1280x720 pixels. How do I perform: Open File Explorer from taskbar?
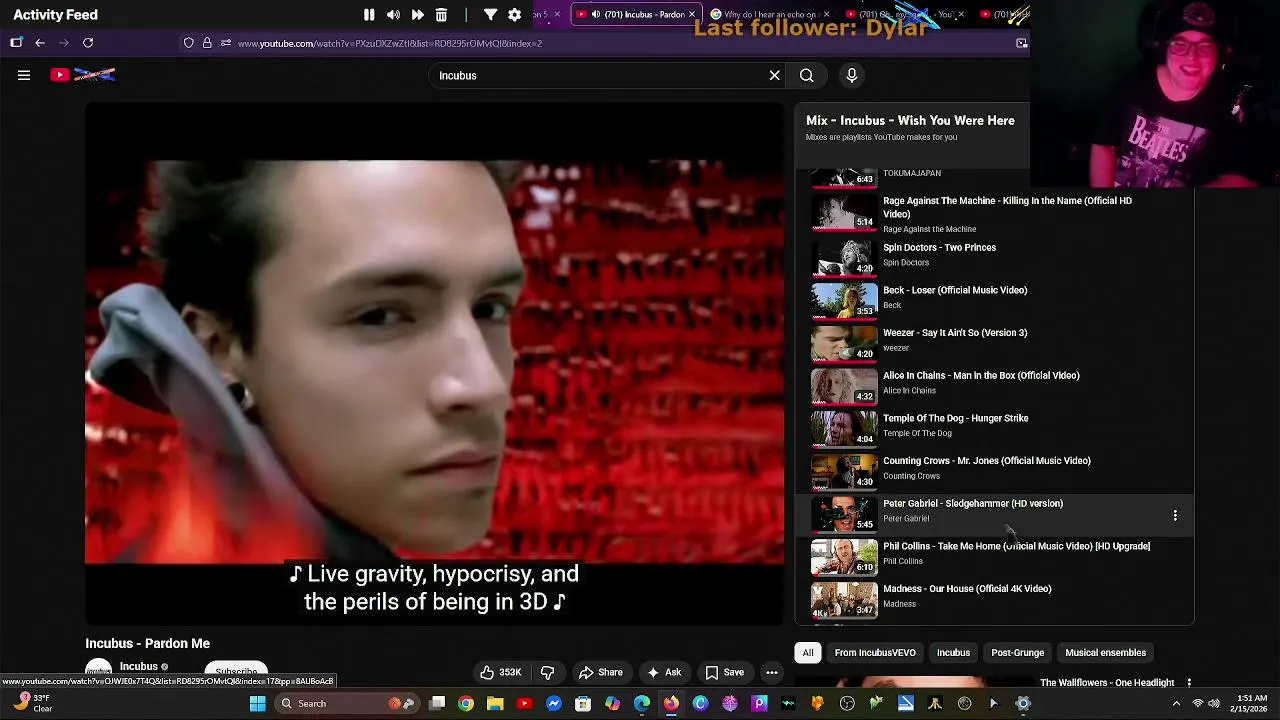tap(495, 703)
